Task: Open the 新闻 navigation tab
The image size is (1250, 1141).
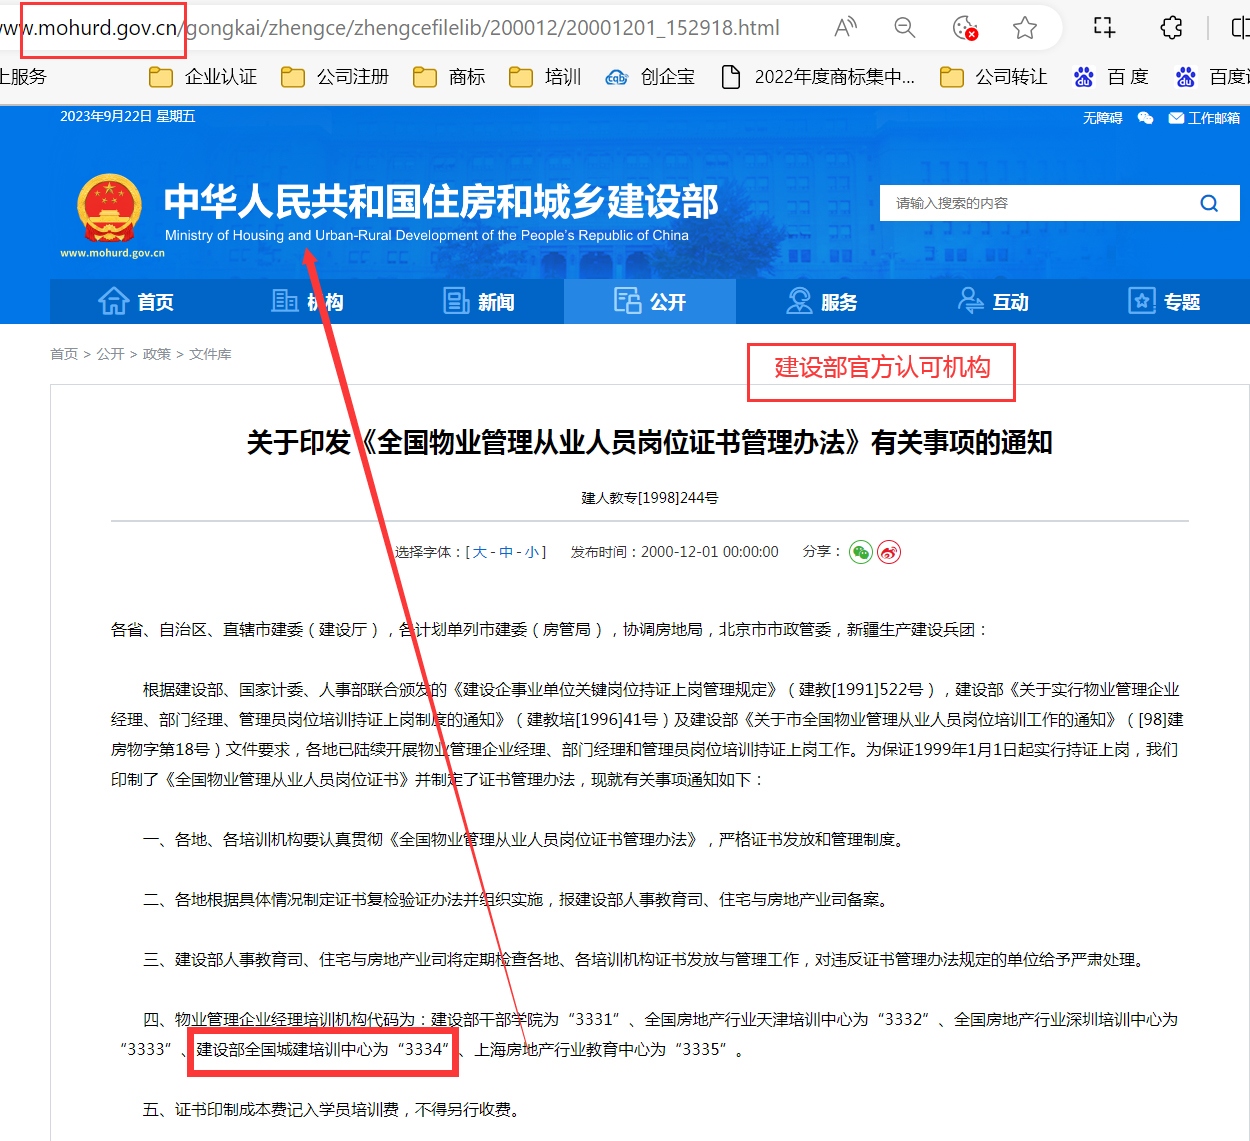Action: [x=479, y=302]
